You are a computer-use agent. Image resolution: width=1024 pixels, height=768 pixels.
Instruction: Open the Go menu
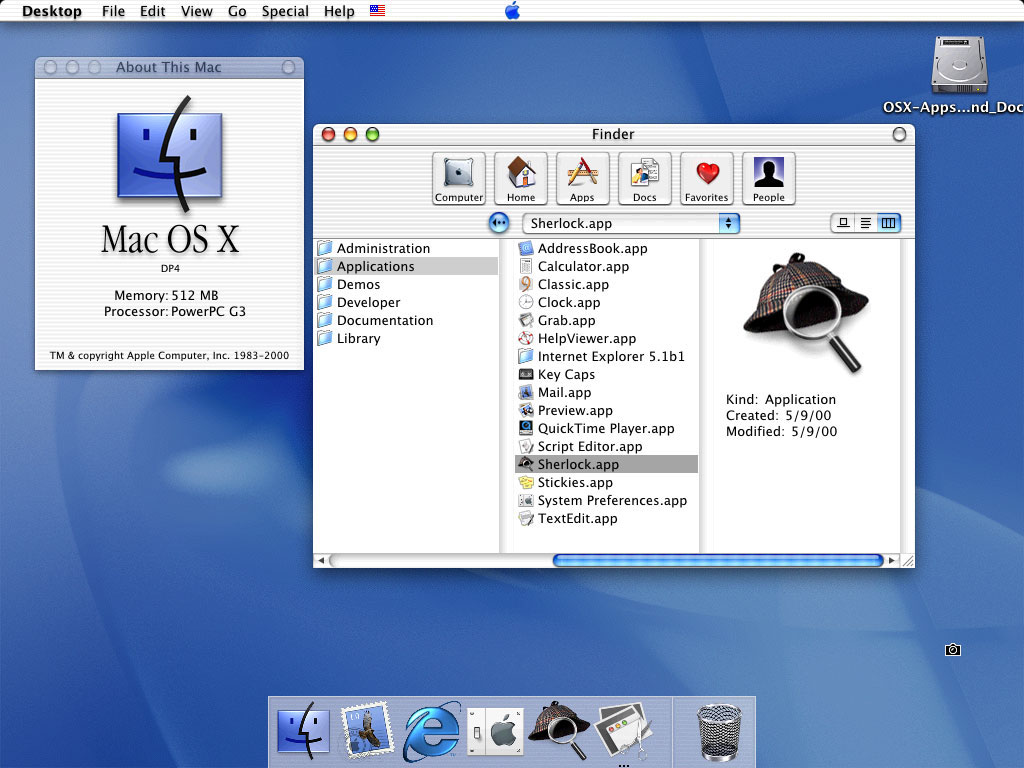[237, 11]
